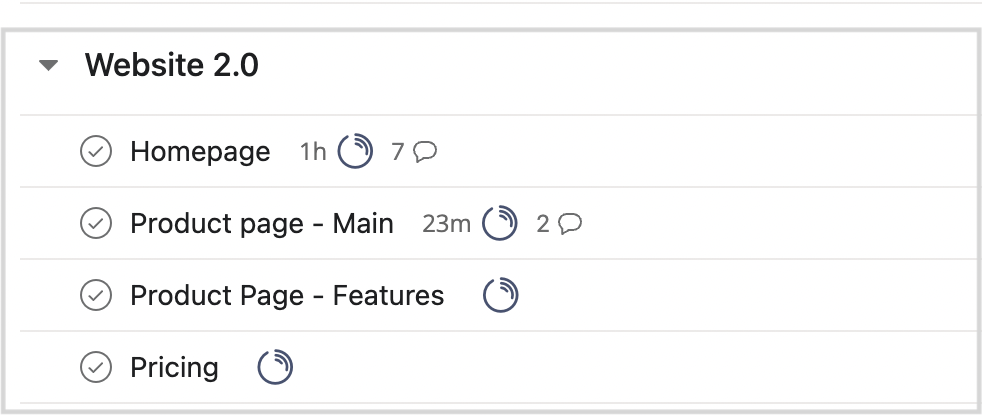Start timer icon on Product Page - Features
Image resolution: width=982 pixels, height=416 pixels.
500,295
